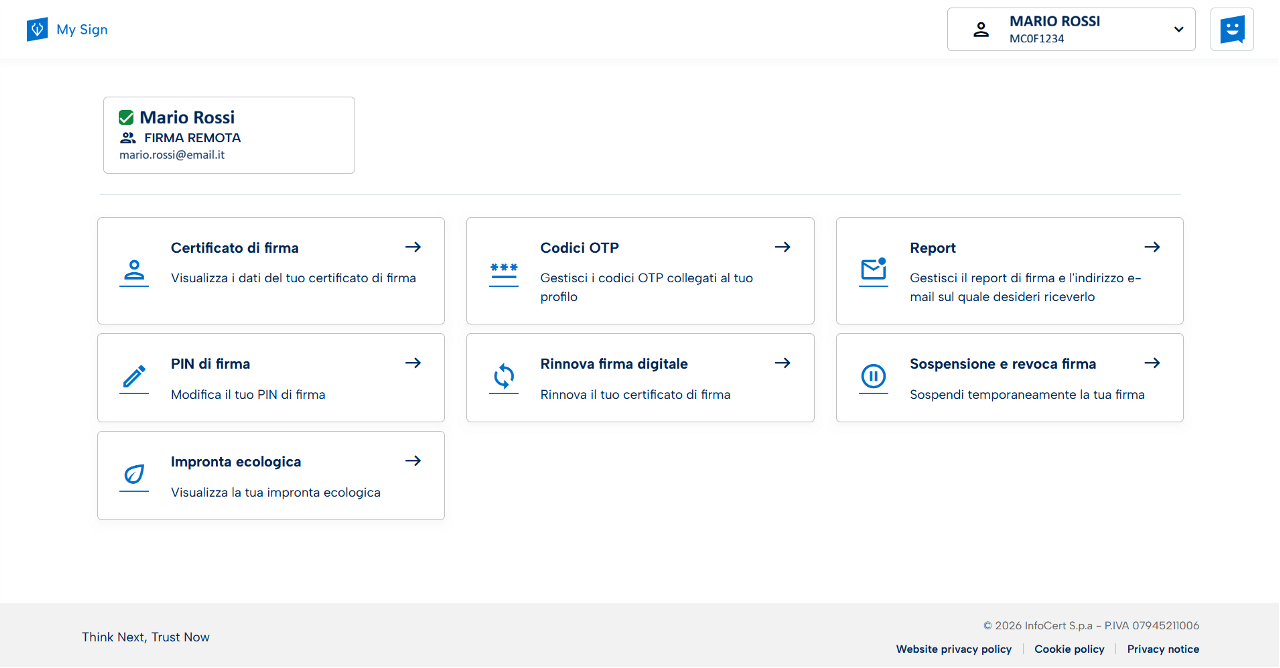Click the arrow on Codici OTP card
1280x668 pixels.
(x=782, y=247)
